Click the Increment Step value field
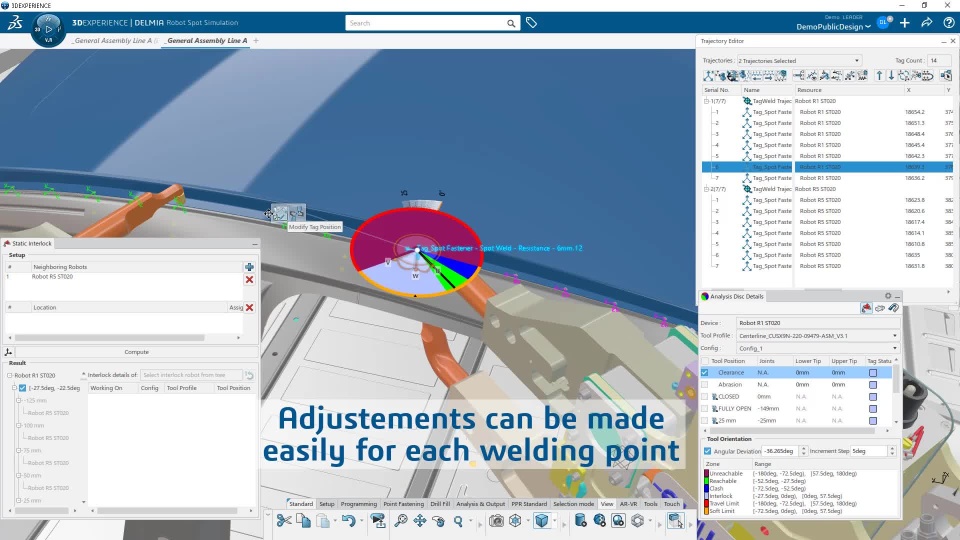 pyautogui.click(x=869, y=451)
